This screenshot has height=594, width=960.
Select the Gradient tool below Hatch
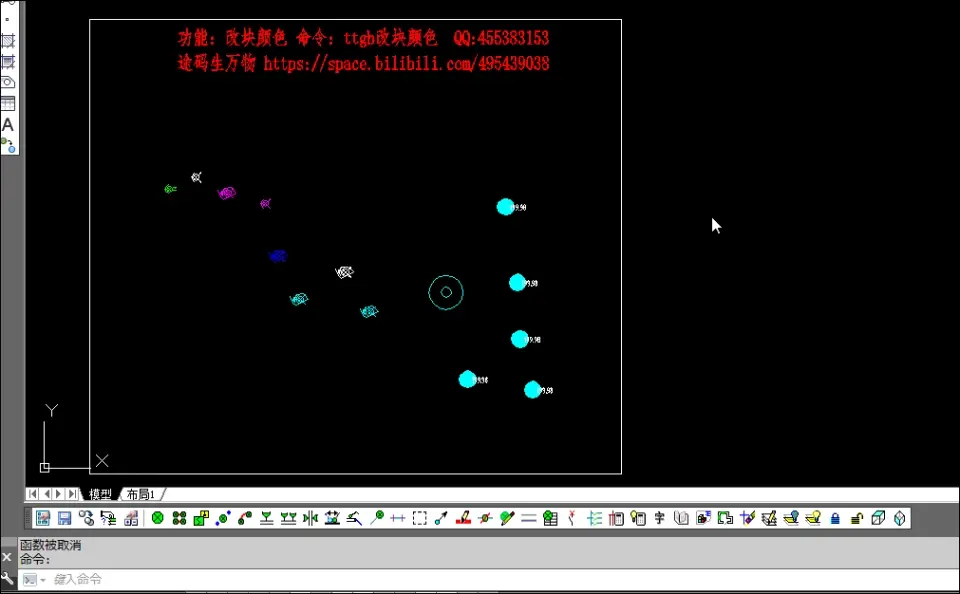coord(8,62)
